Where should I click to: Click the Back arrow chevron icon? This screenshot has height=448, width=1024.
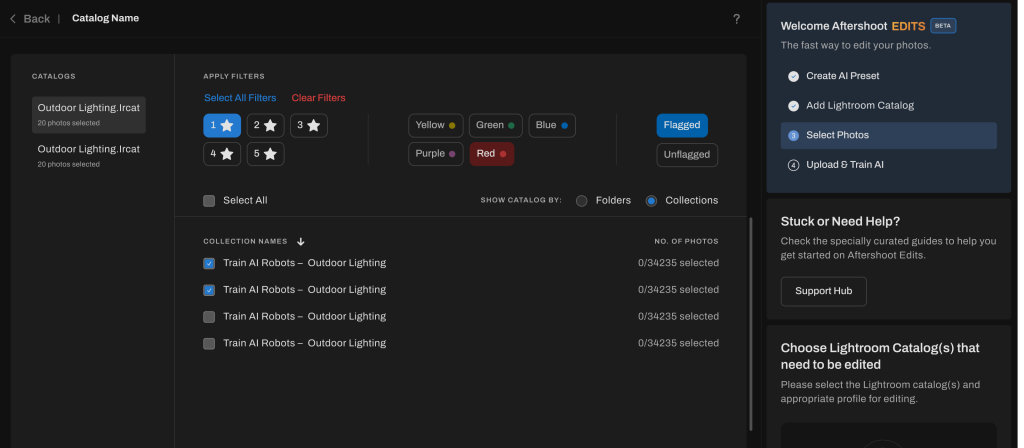point(13,19)
